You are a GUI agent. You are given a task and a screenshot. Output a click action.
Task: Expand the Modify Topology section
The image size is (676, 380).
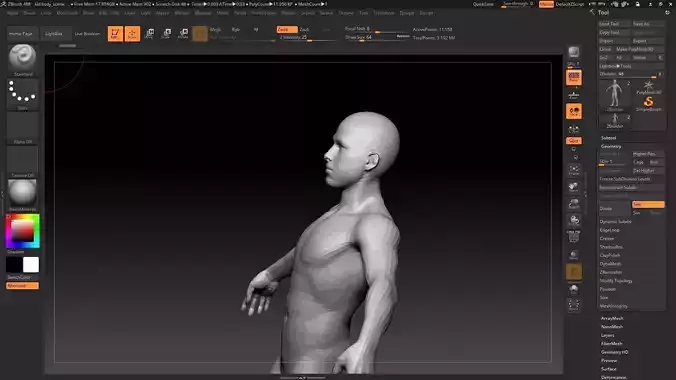pos(616,281)
